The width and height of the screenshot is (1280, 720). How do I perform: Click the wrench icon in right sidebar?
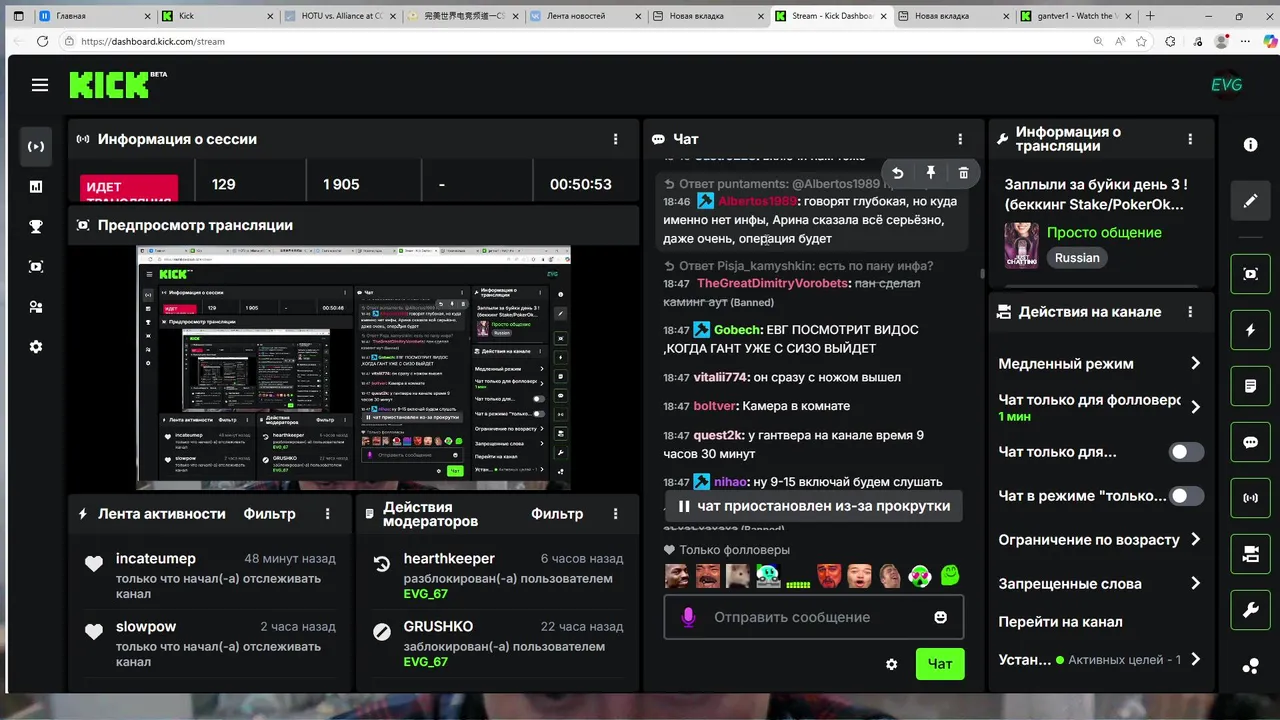point(1250,610)
